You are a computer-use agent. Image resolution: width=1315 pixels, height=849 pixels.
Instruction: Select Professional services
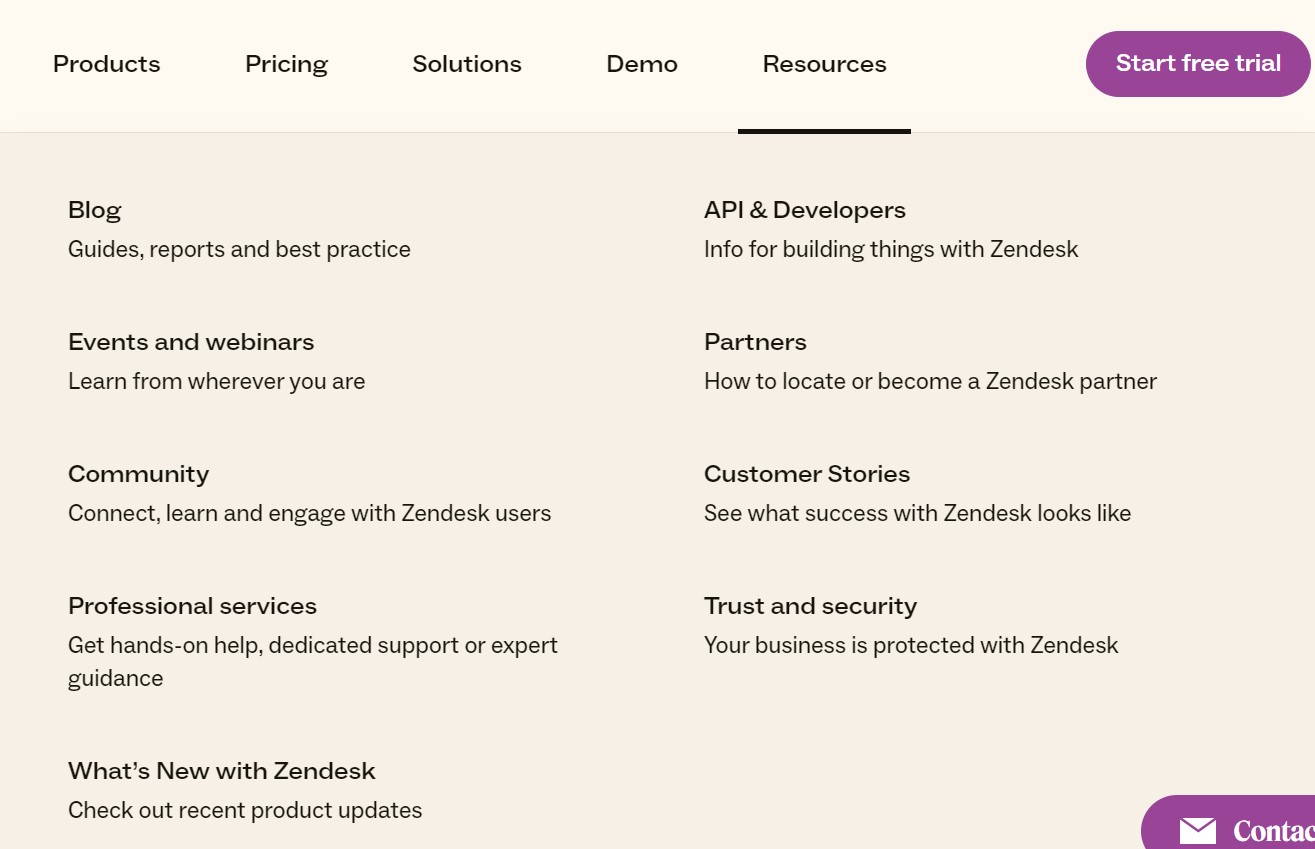coord(192,606)
